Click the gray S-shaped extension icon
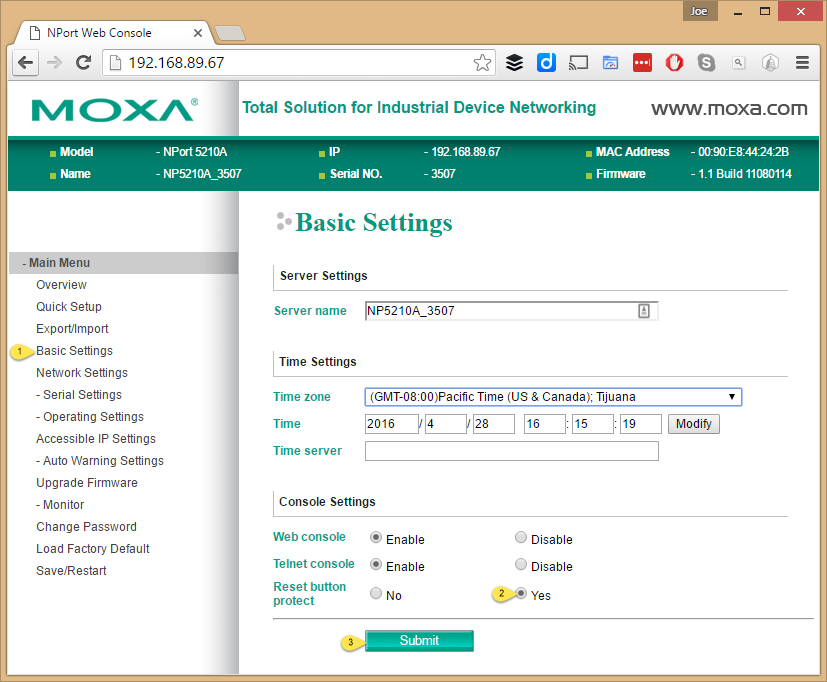The width and height of the screenshot is (827, 682). pos(706,63)
